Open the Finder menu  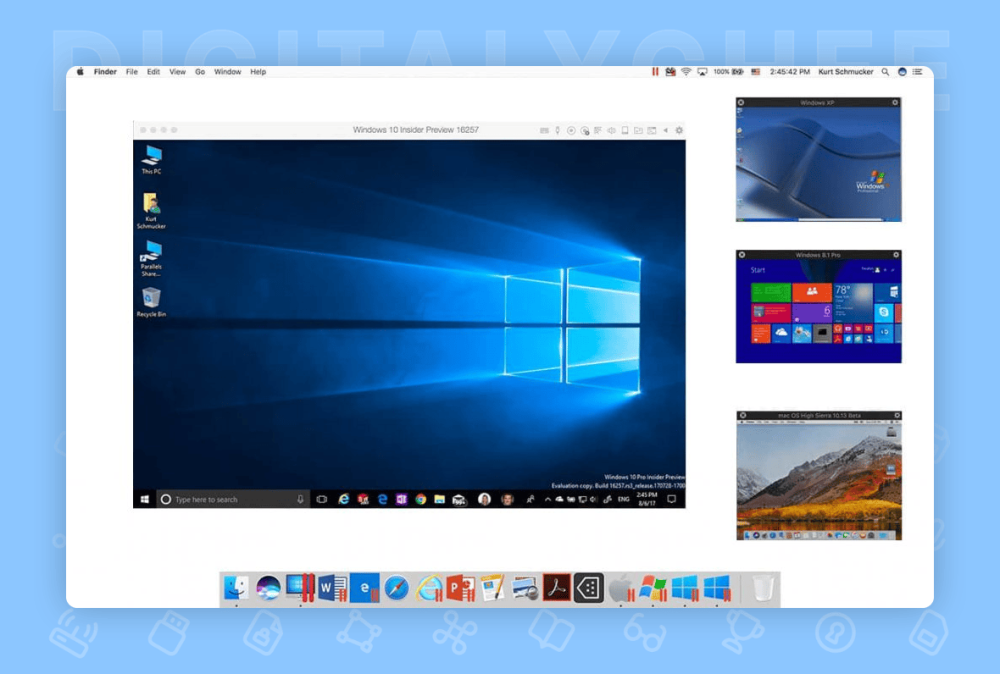105,72
